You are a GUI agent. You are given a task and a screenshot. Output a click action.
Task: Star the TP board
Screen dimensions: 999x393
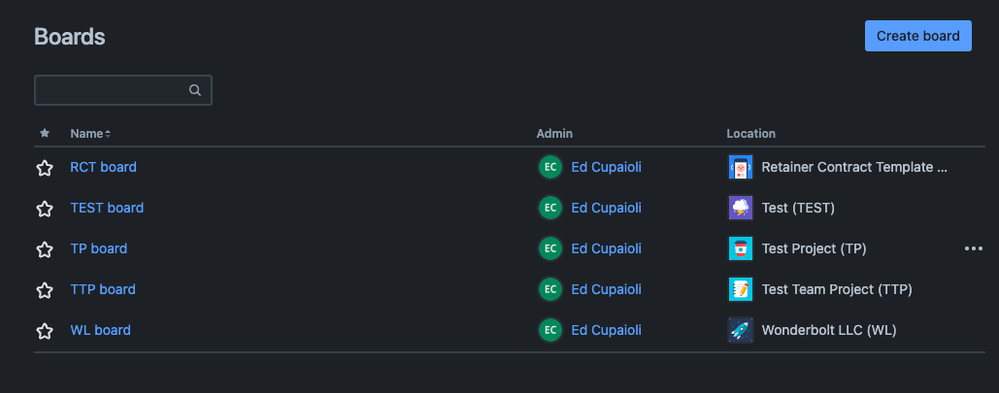(44, 249)
